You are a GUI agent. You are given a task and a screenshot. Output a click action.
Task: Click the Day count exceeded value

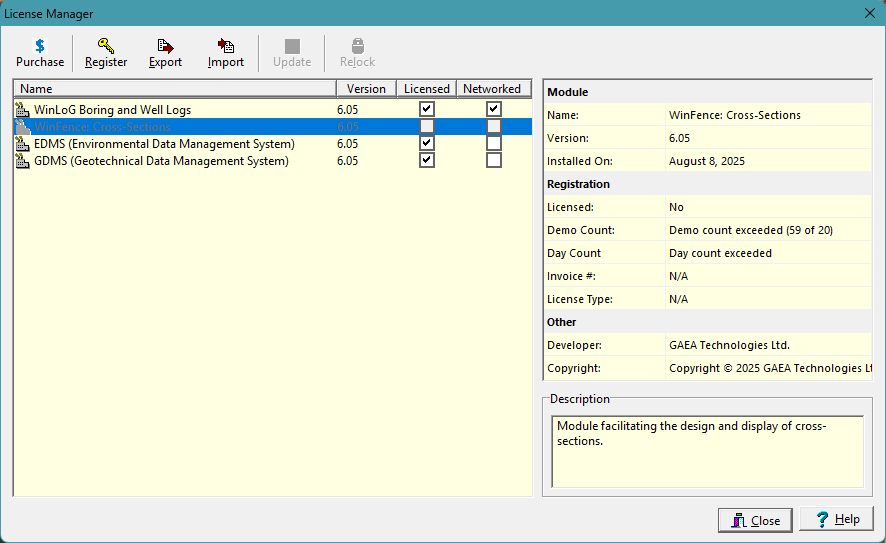720,253
